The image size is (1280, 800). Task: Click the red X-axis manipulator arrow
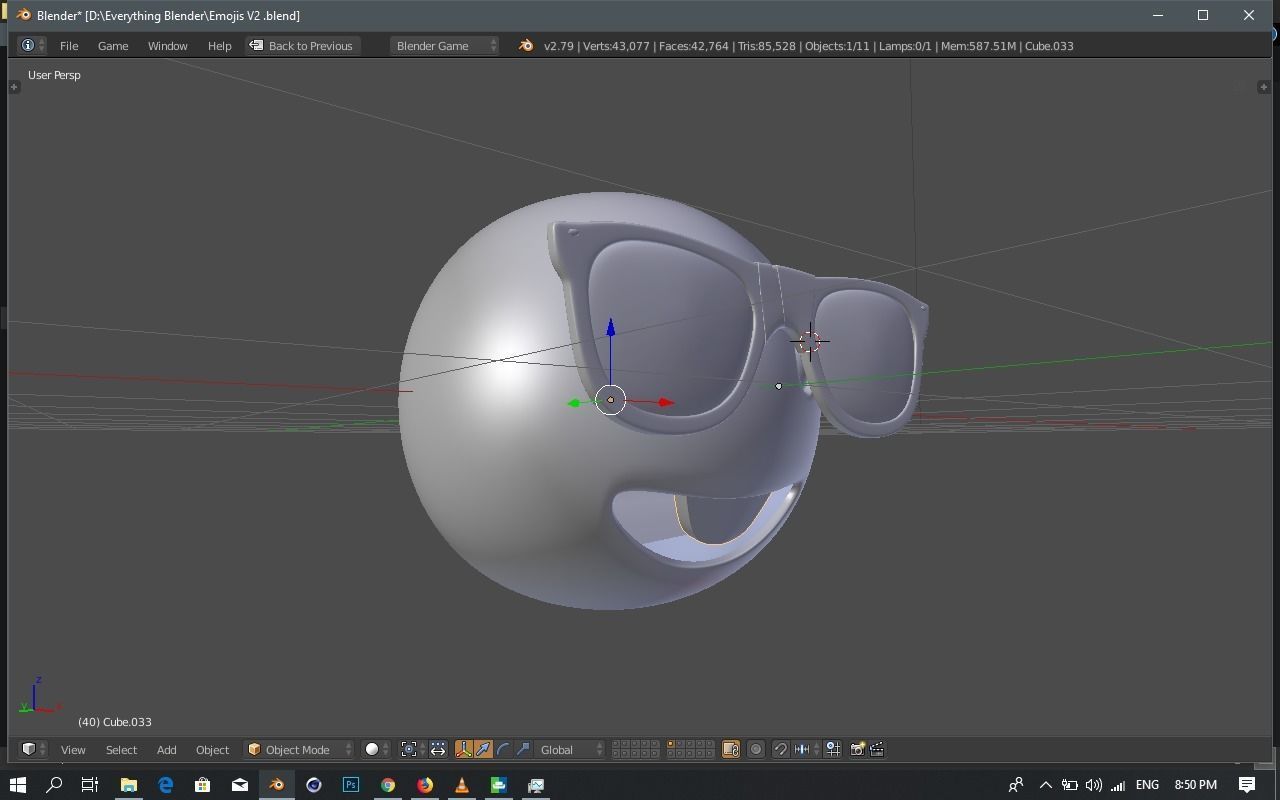(x=666, y=403)
